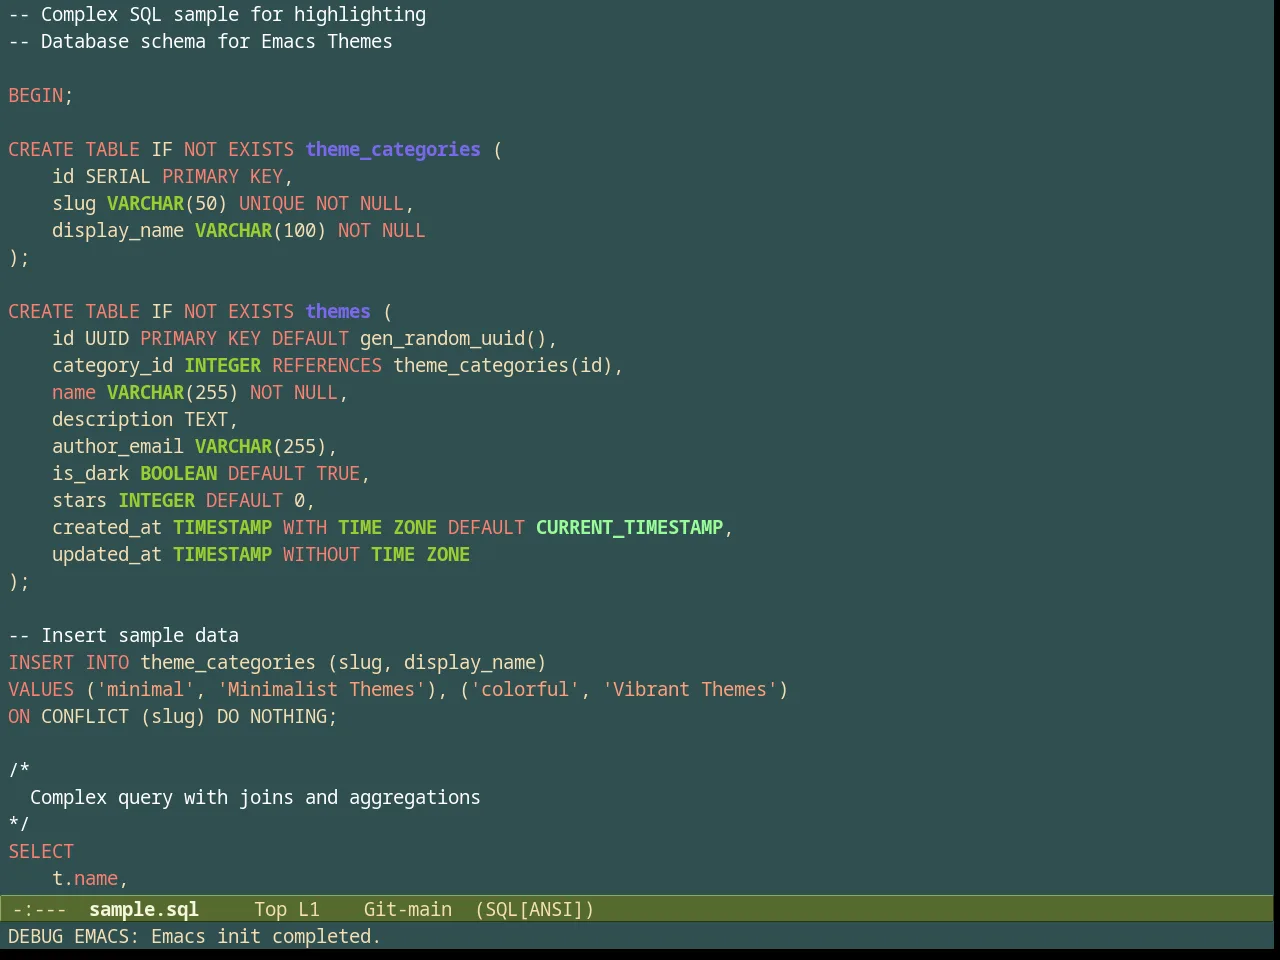The width and height of the screenshot is (1280, 960).
Task: Click INSERT keyword in insert statement
Action: tap(41, 662)
